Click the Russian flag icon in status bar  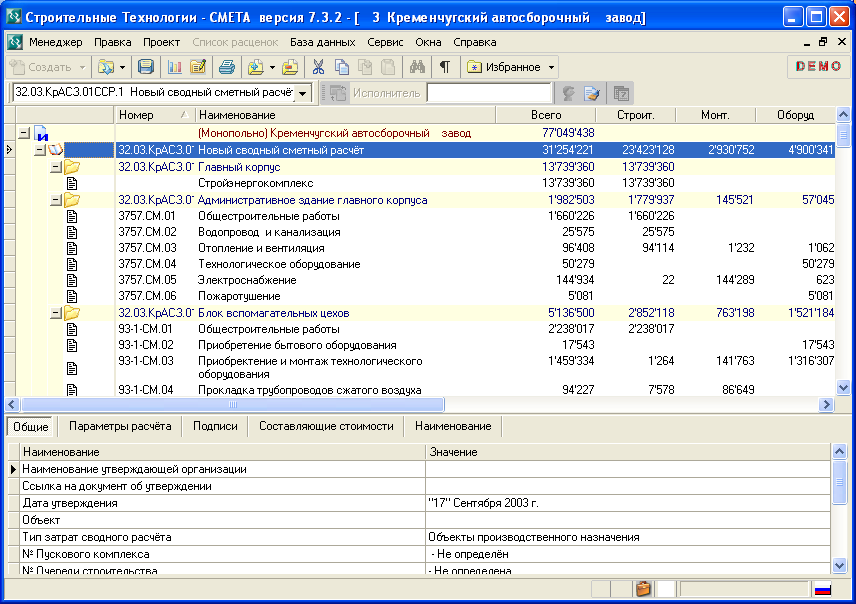pyautogui.click(x=822, y=589)
